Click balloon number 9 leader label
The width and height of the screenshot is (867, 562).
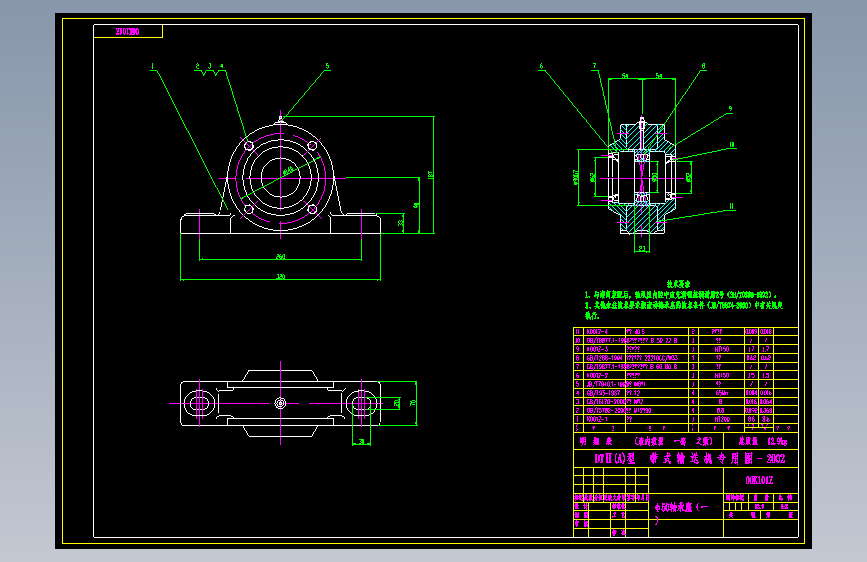[x=730, y=109]
